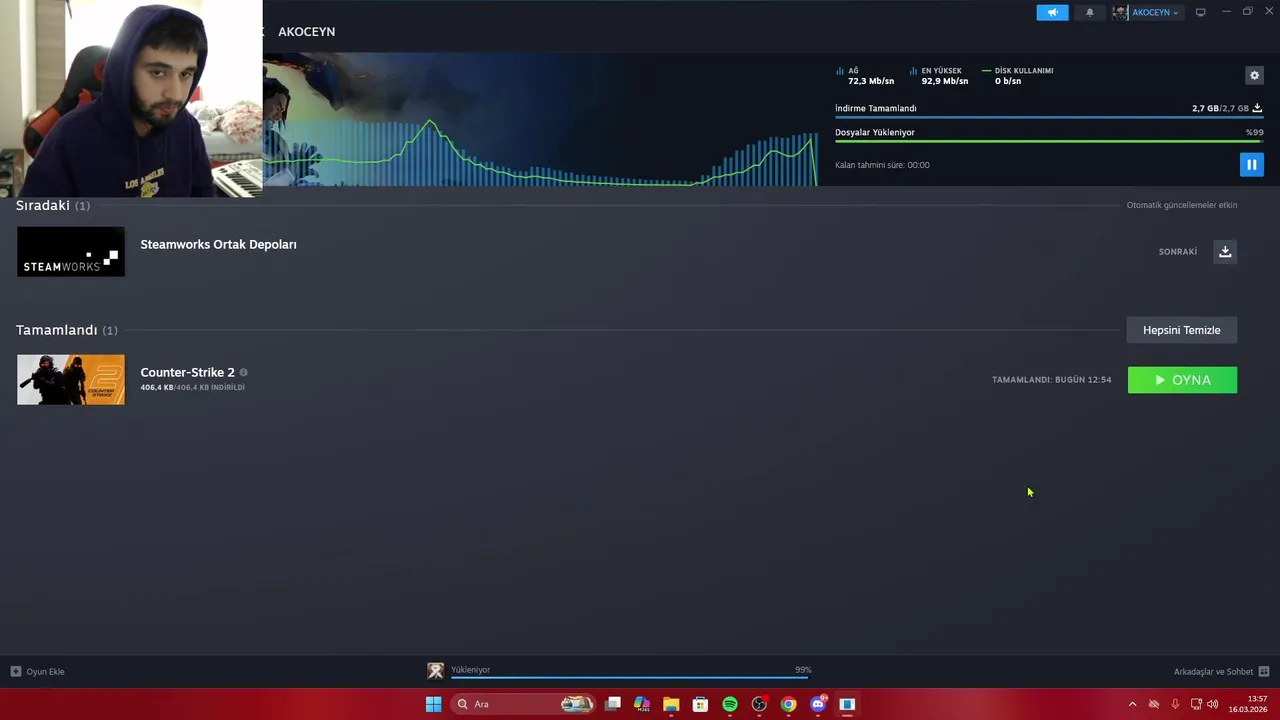The image size is (1280, 720).
Task: Click the game icon beside Yükleniyor
Action: (x=435, y=671)
